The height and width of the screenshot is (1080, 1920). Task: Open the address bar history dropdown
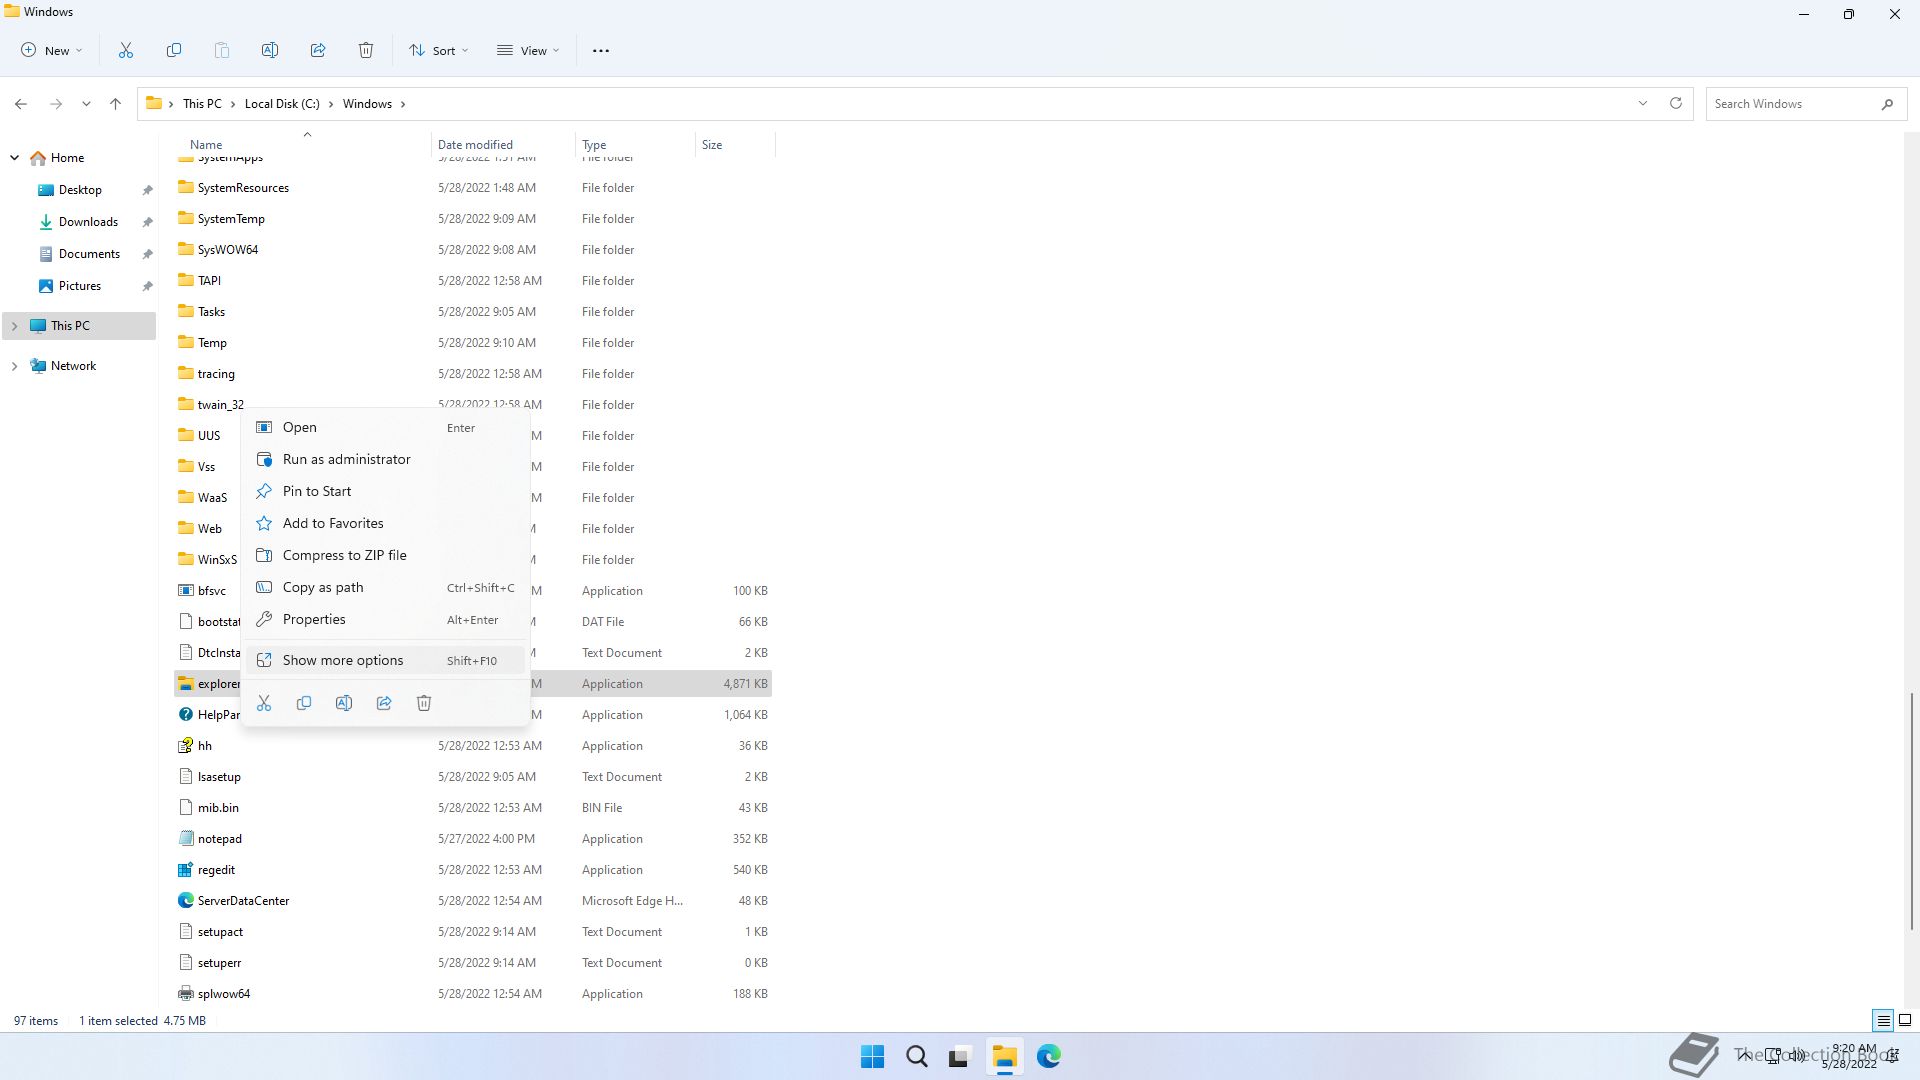point(1642,104)
